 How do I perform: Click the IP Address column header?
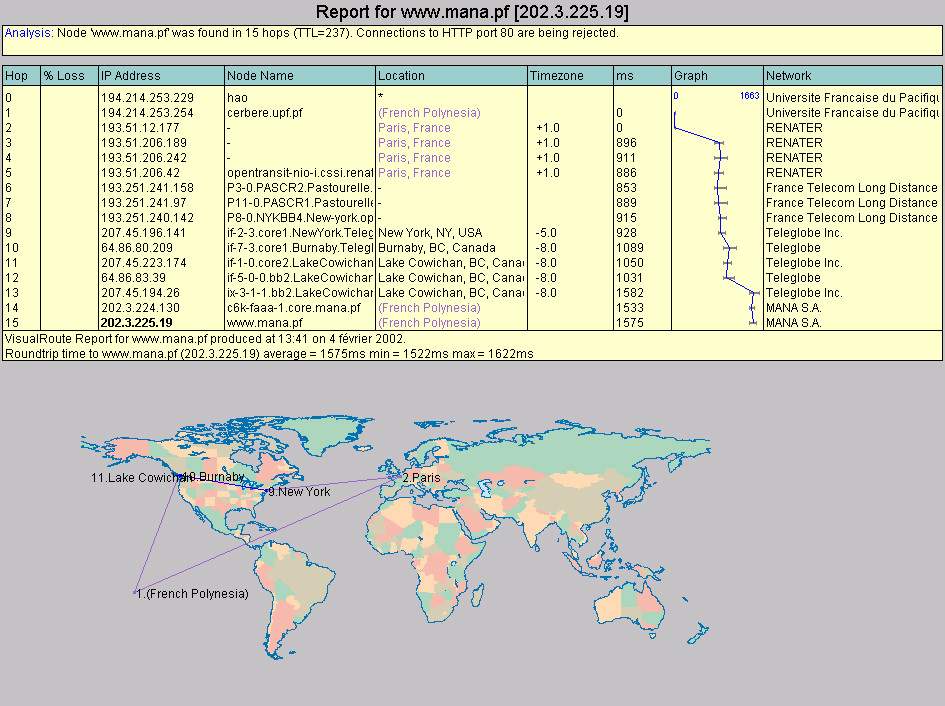coord(130,76)
